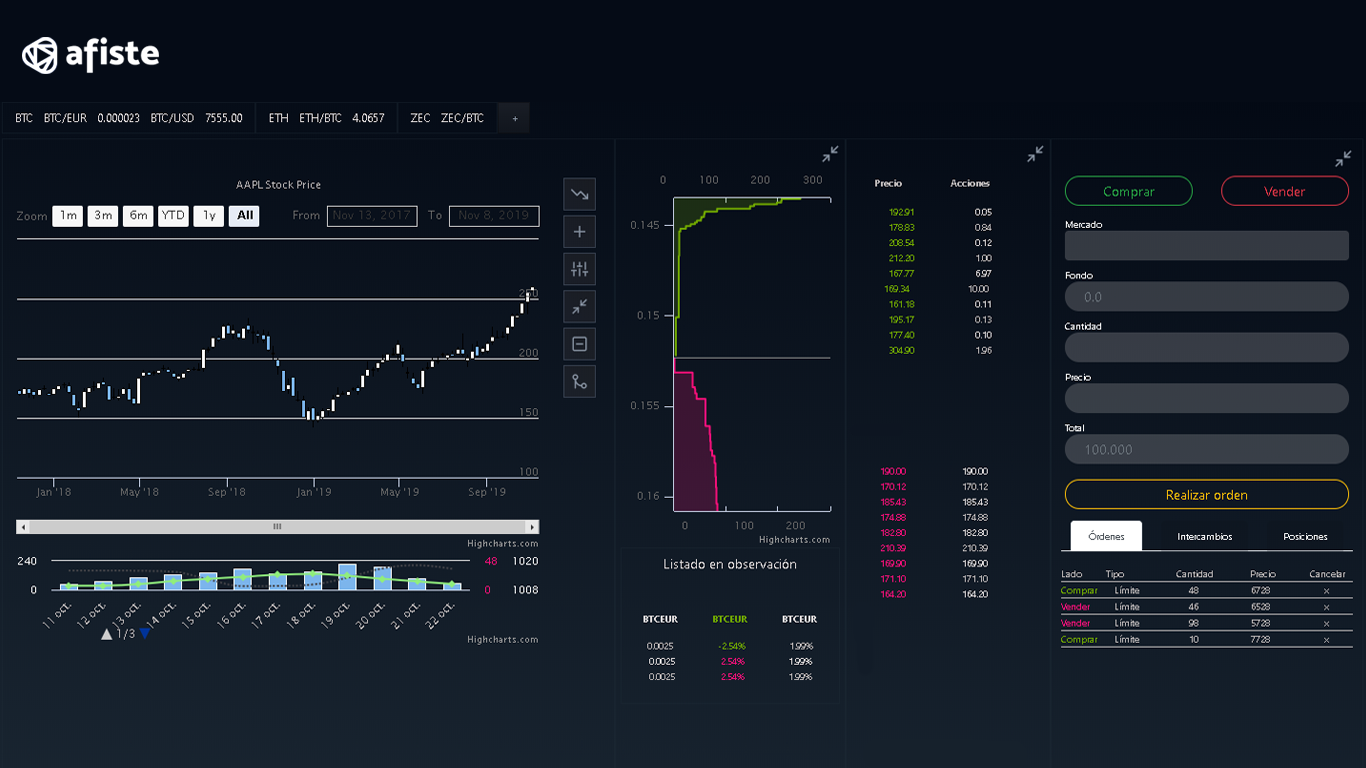1366x768 pixels.
Task: Set chart zoom to YTD
Action: tap(174, 216)
